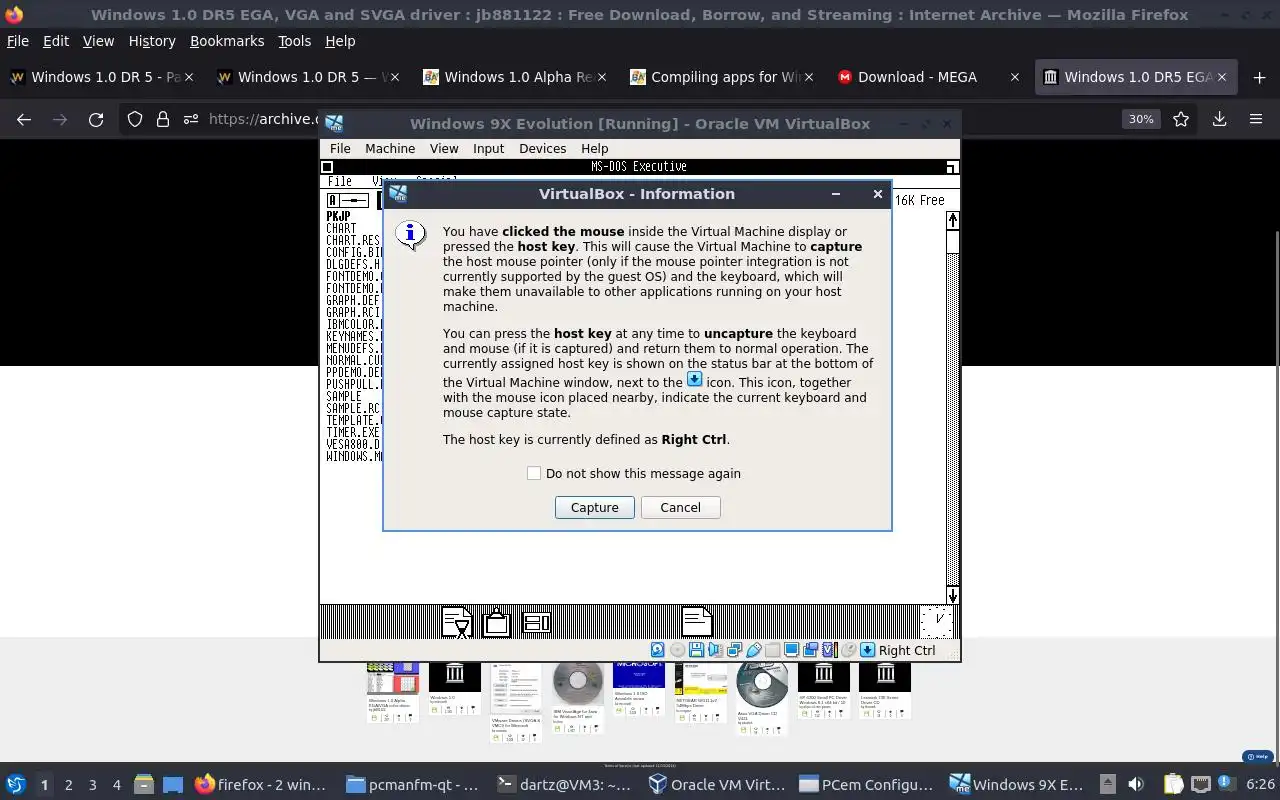This screenshot has height=800, width=1280.
Task: Open the VirtualBox Help menu
Action: coord(594,148)
